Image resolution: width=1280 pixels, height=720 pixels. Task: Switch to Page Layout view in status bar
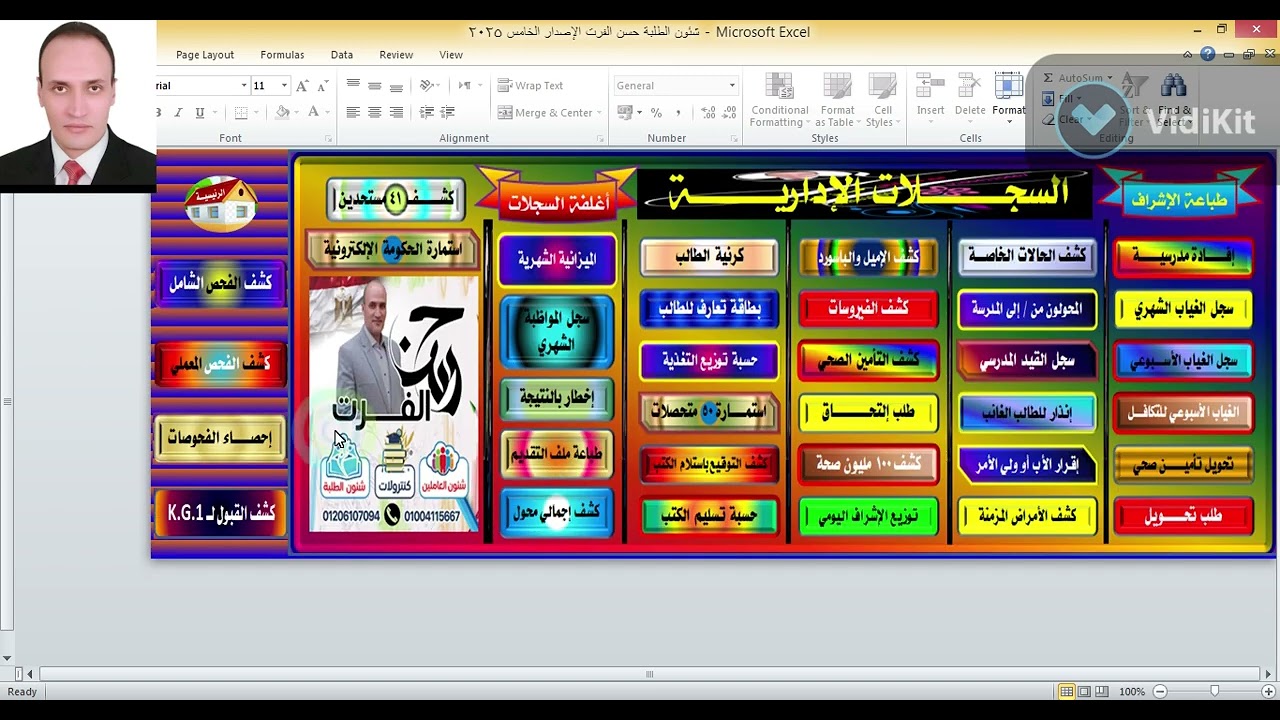(x=1084, y=692)
